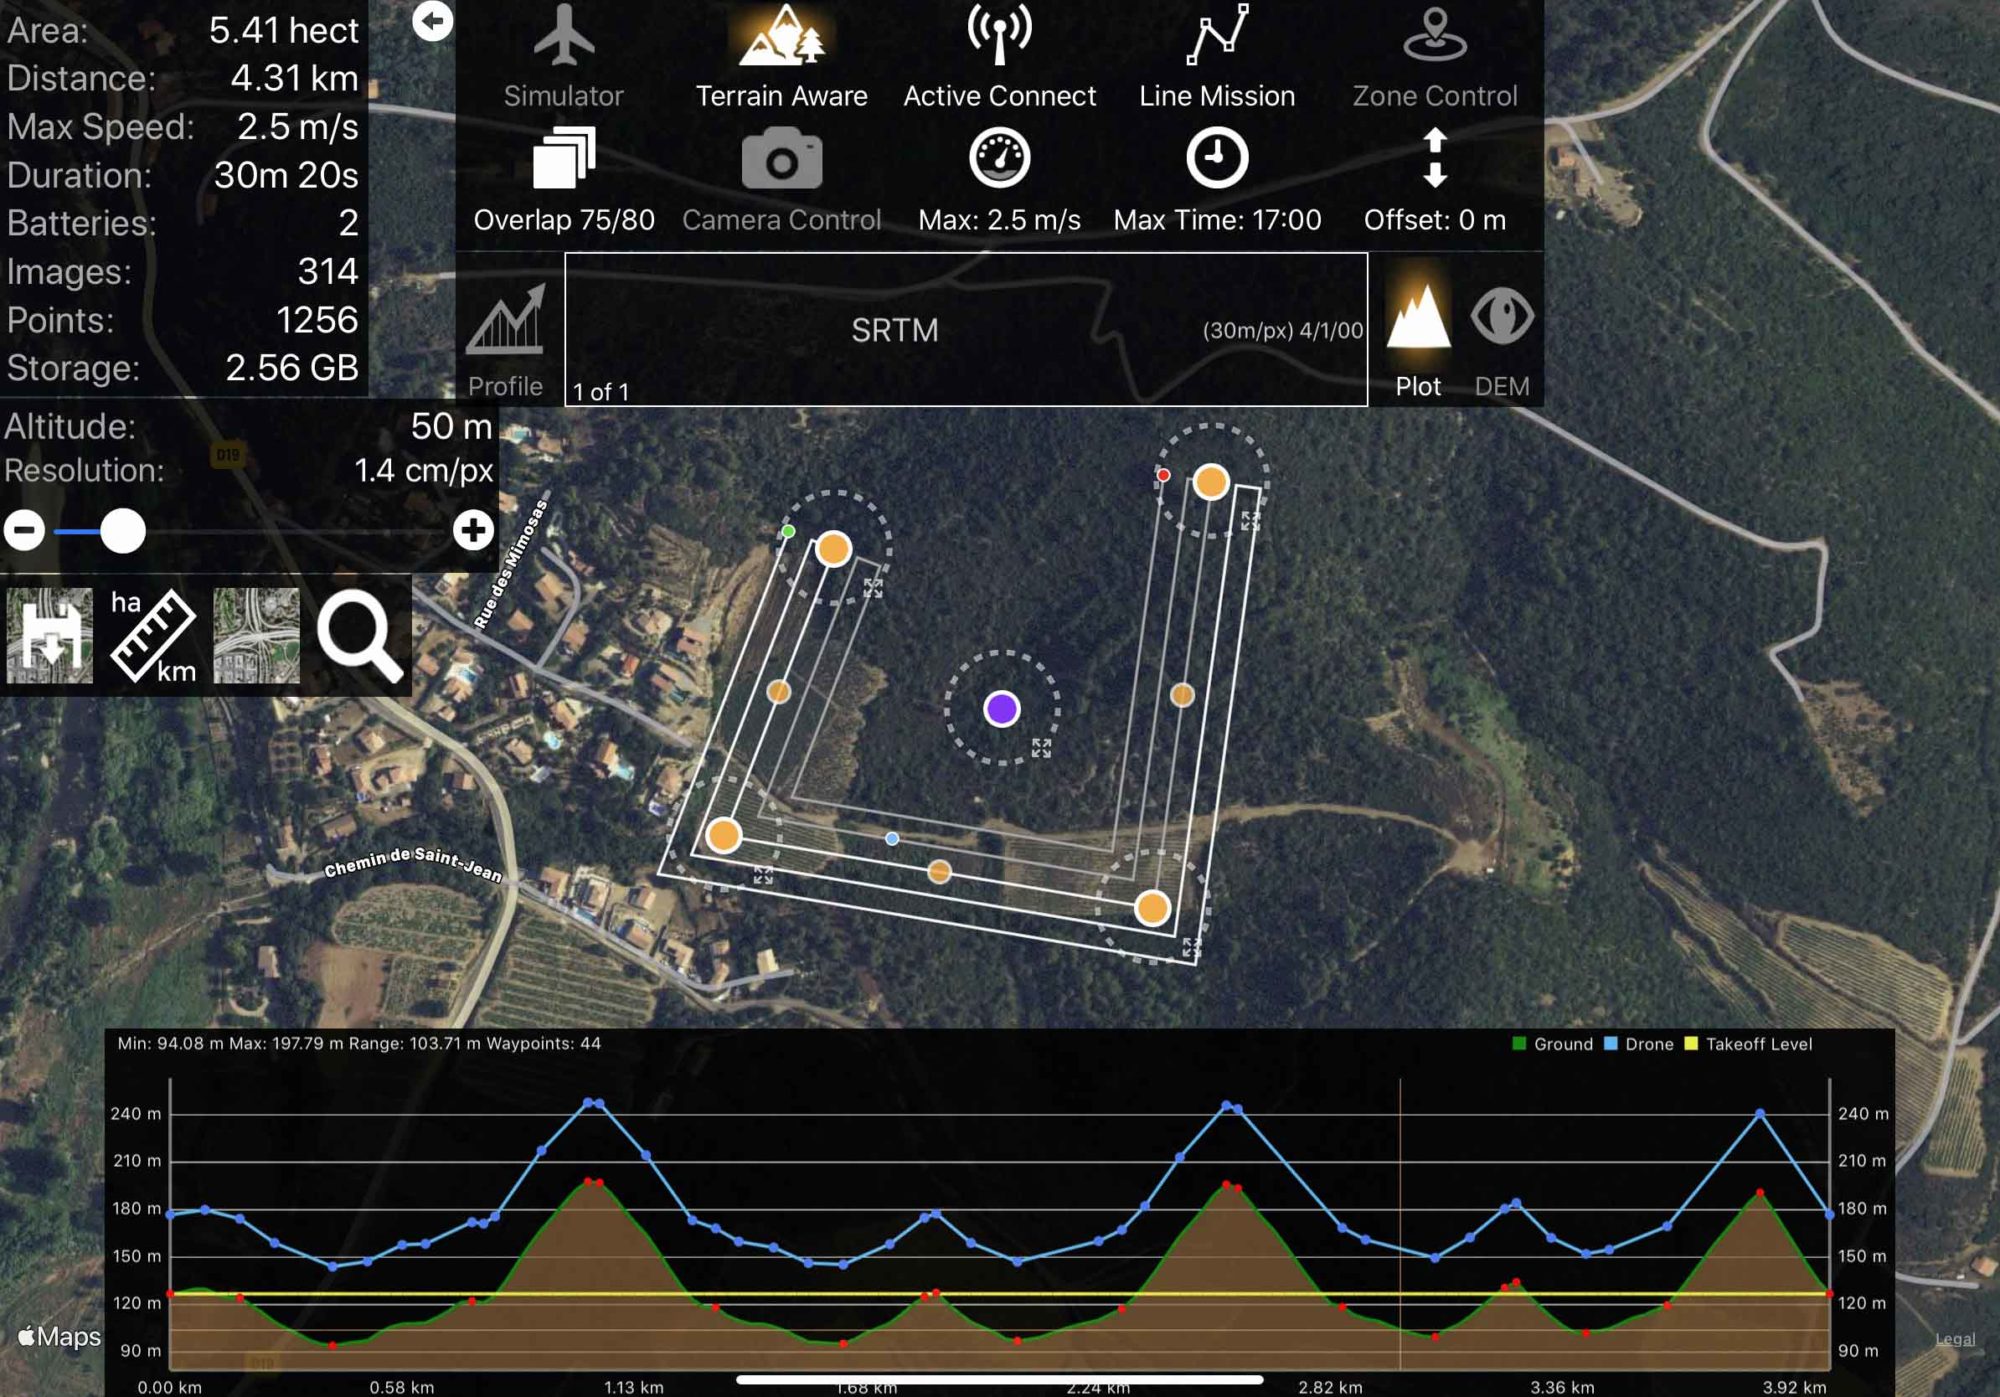Screen dimensions: 2000x1397
Task: Adjust Offset 0 m arrows
Action: coord(1435,158)
